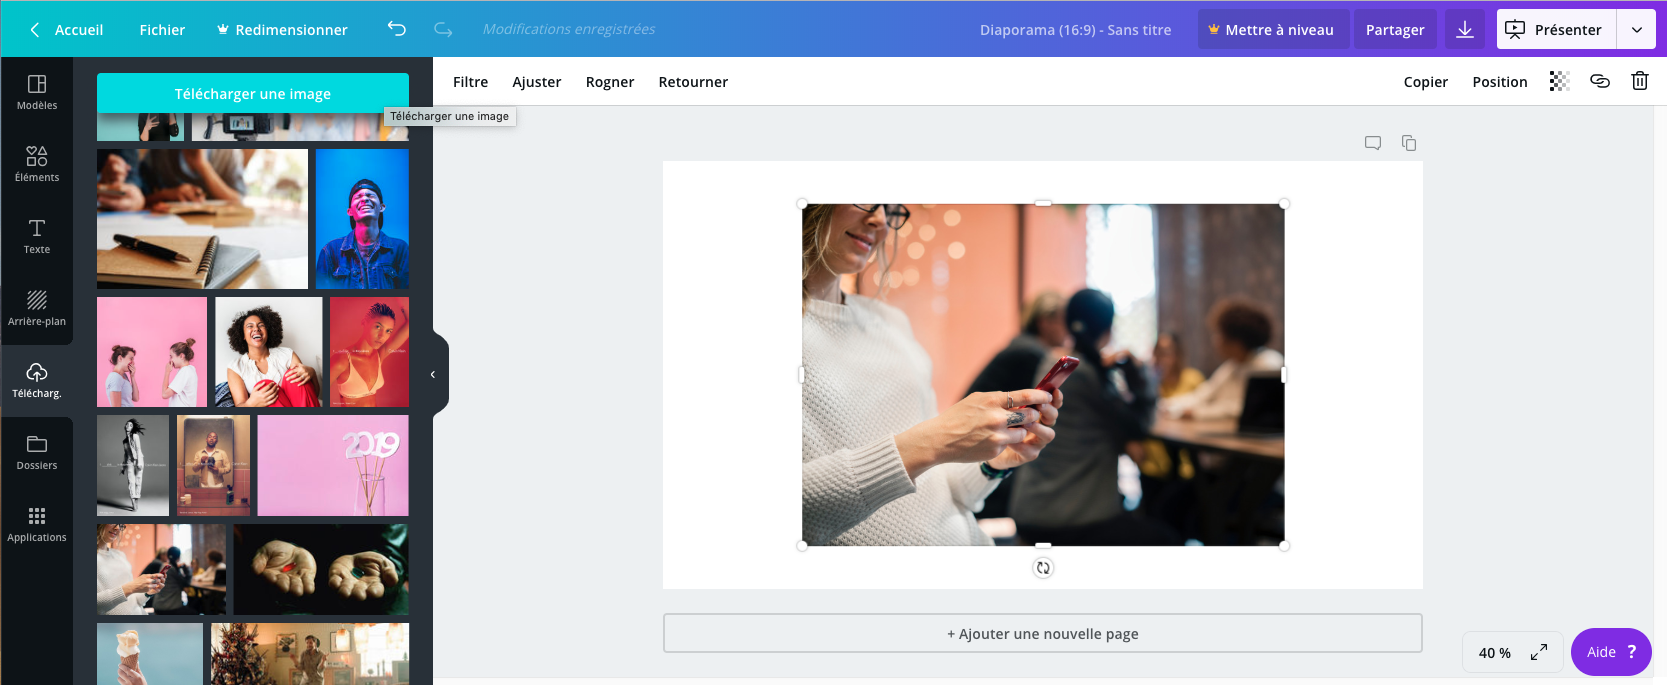Image resolution: width=1667 pixels, height=685 pixels.
Task: Collapse the side panel with the arrow
Action: [x=433, y=374]
